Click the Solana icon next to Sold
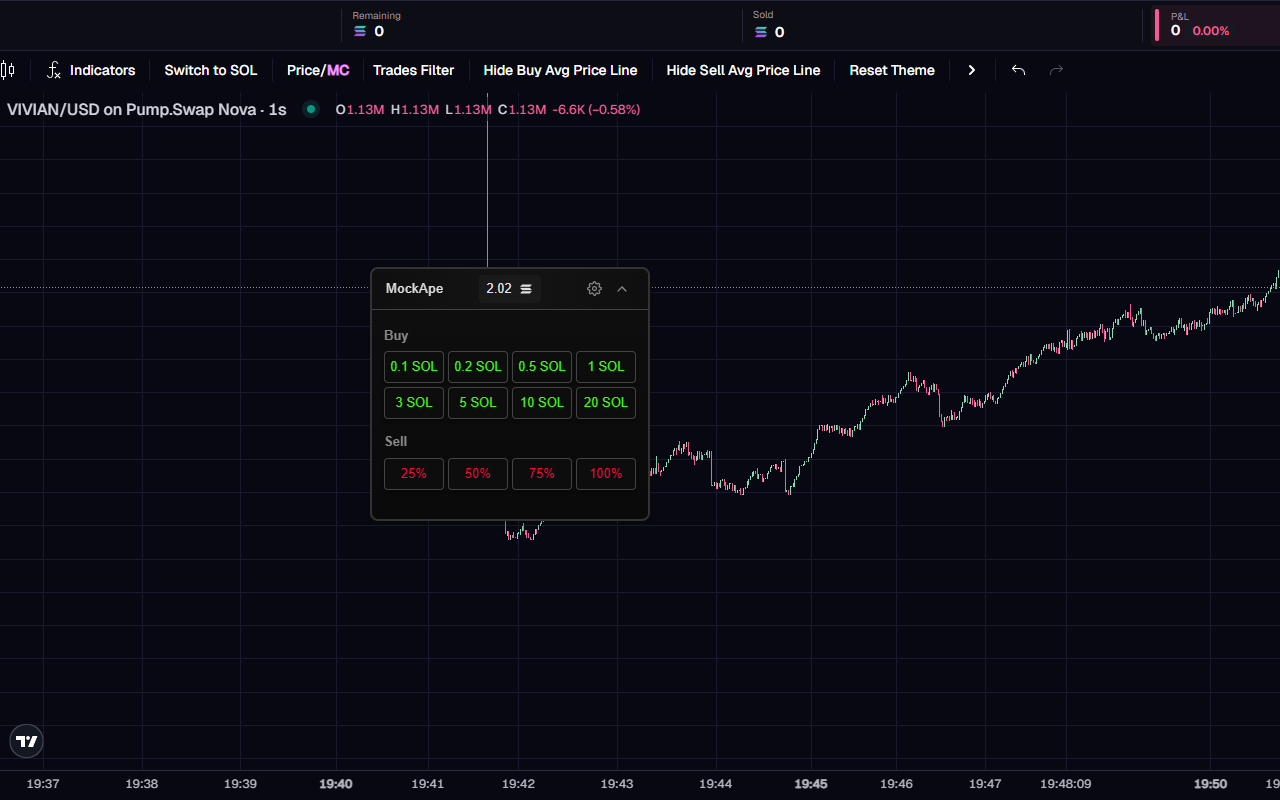 (760, 31)
